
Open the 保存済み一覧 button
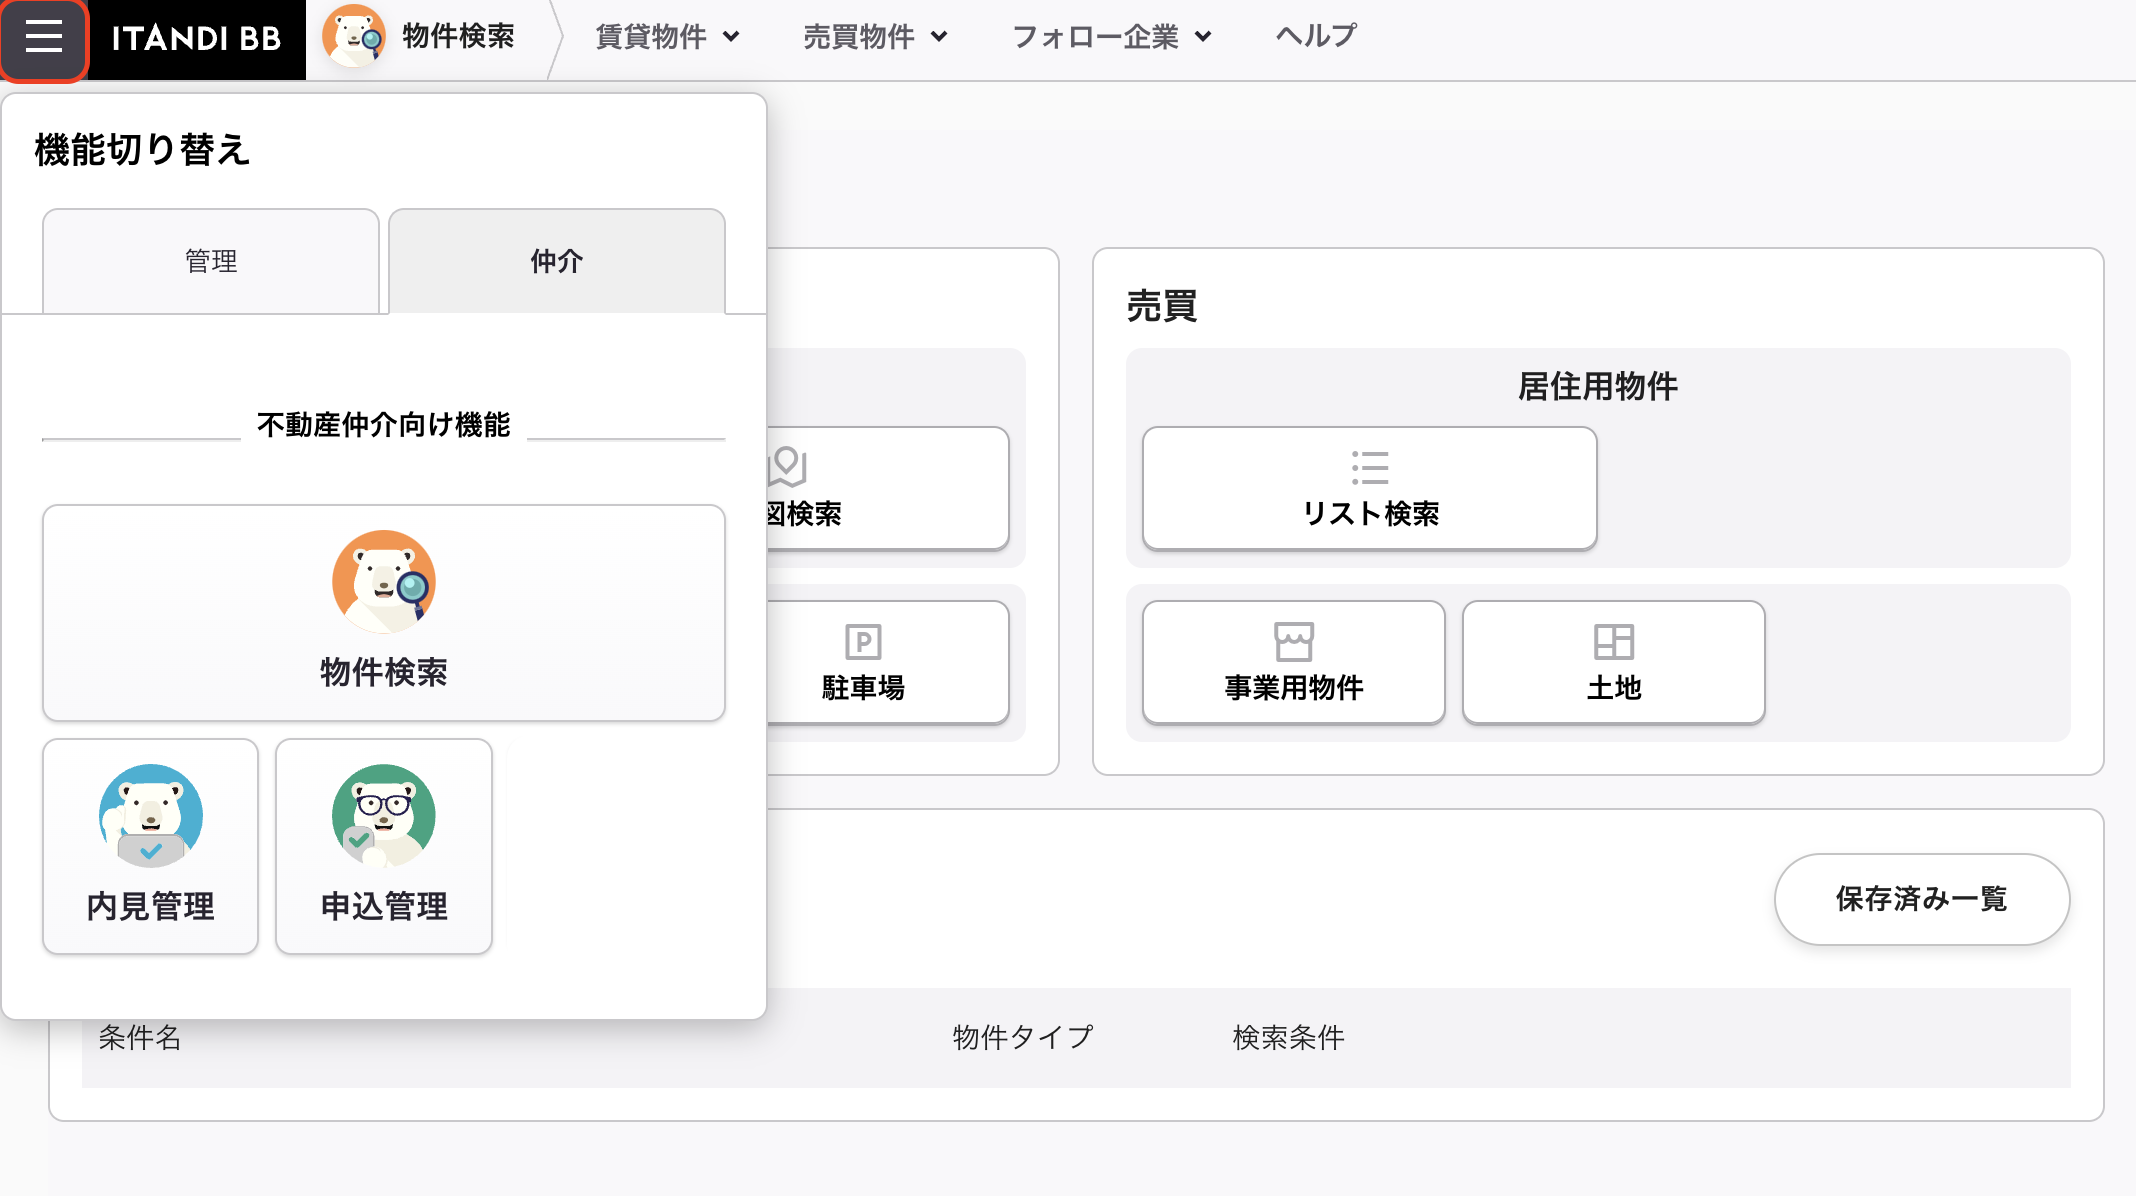(x=1922, y=899)
